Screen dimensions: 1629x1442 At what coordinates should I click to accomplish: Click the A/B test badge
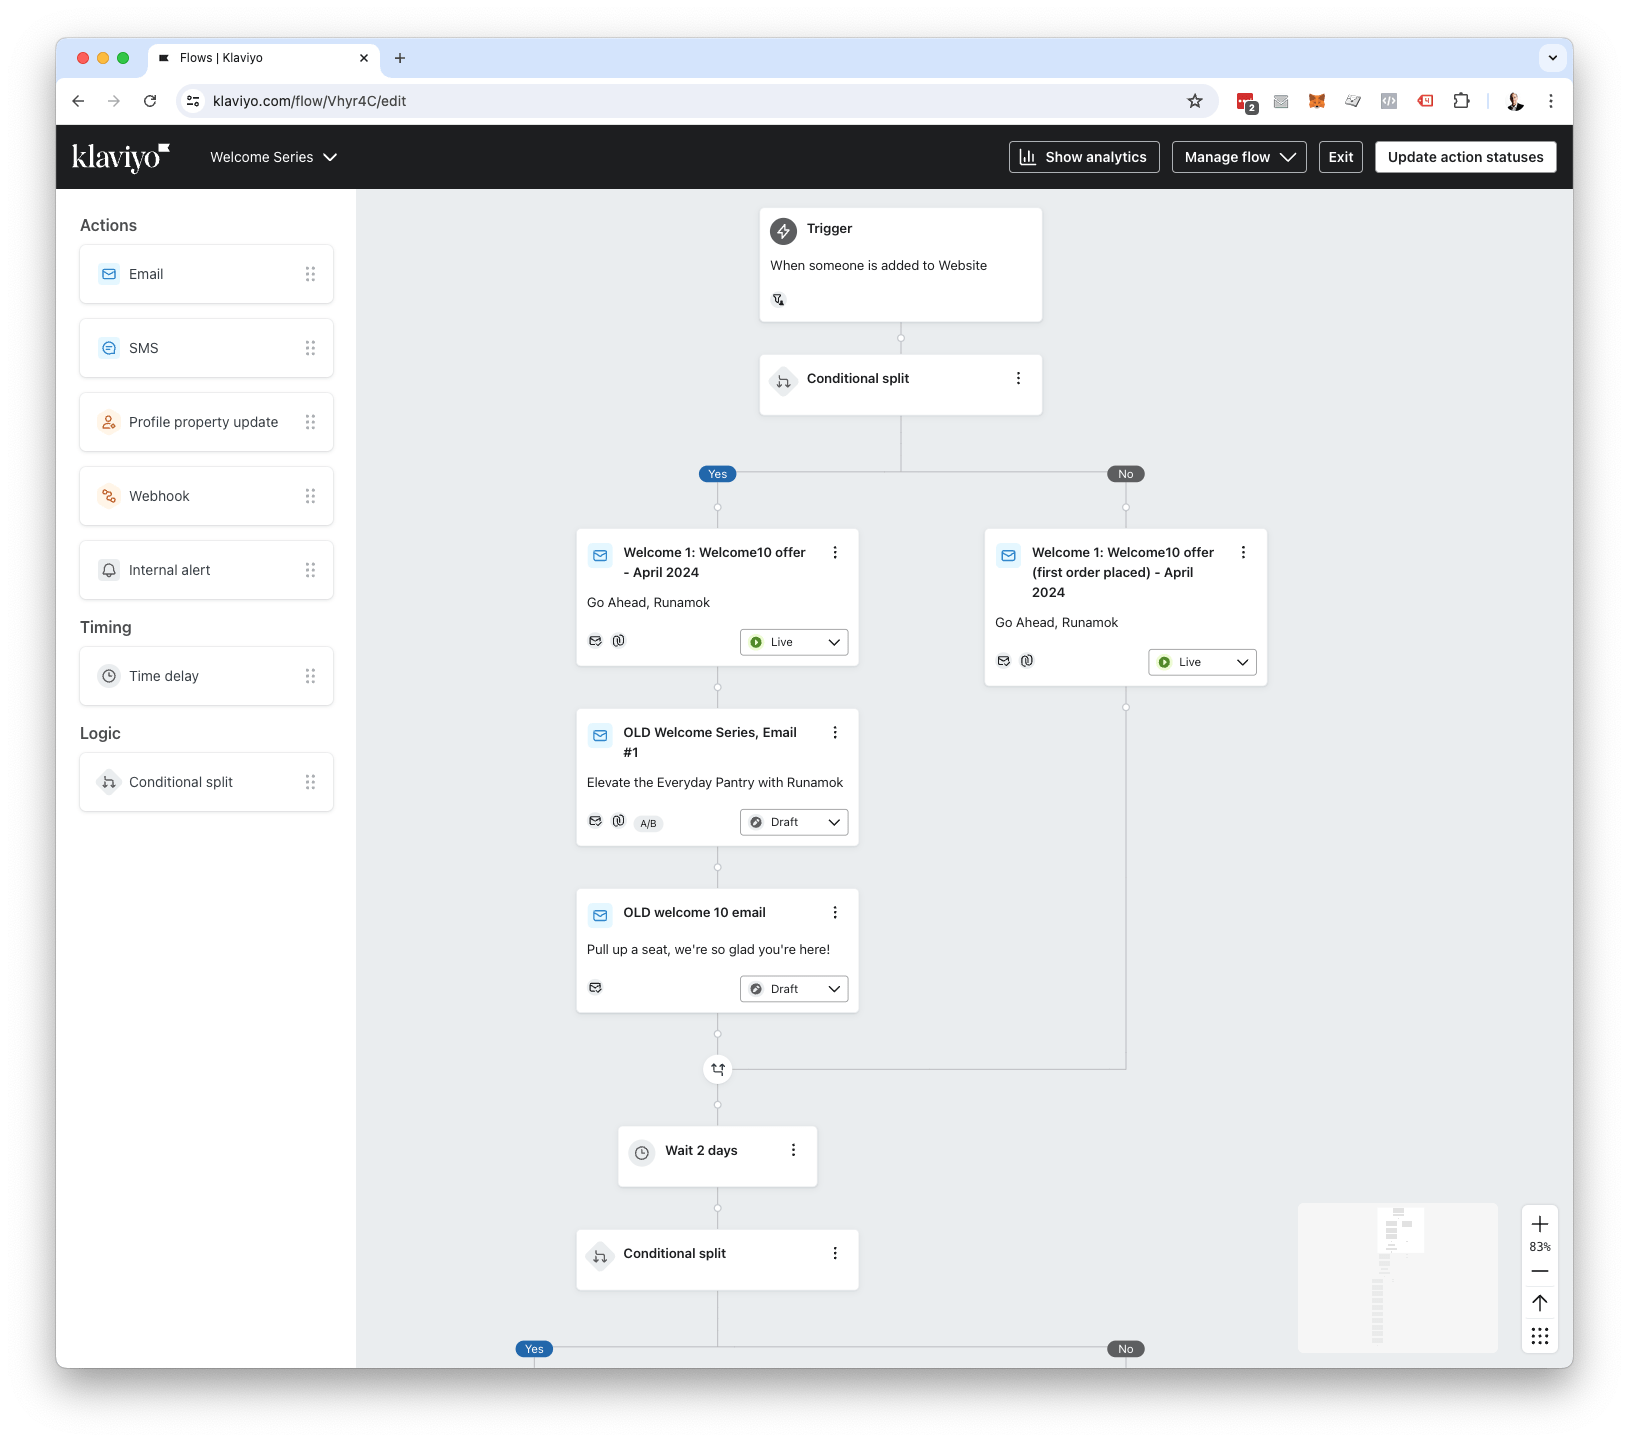(648, 823)
